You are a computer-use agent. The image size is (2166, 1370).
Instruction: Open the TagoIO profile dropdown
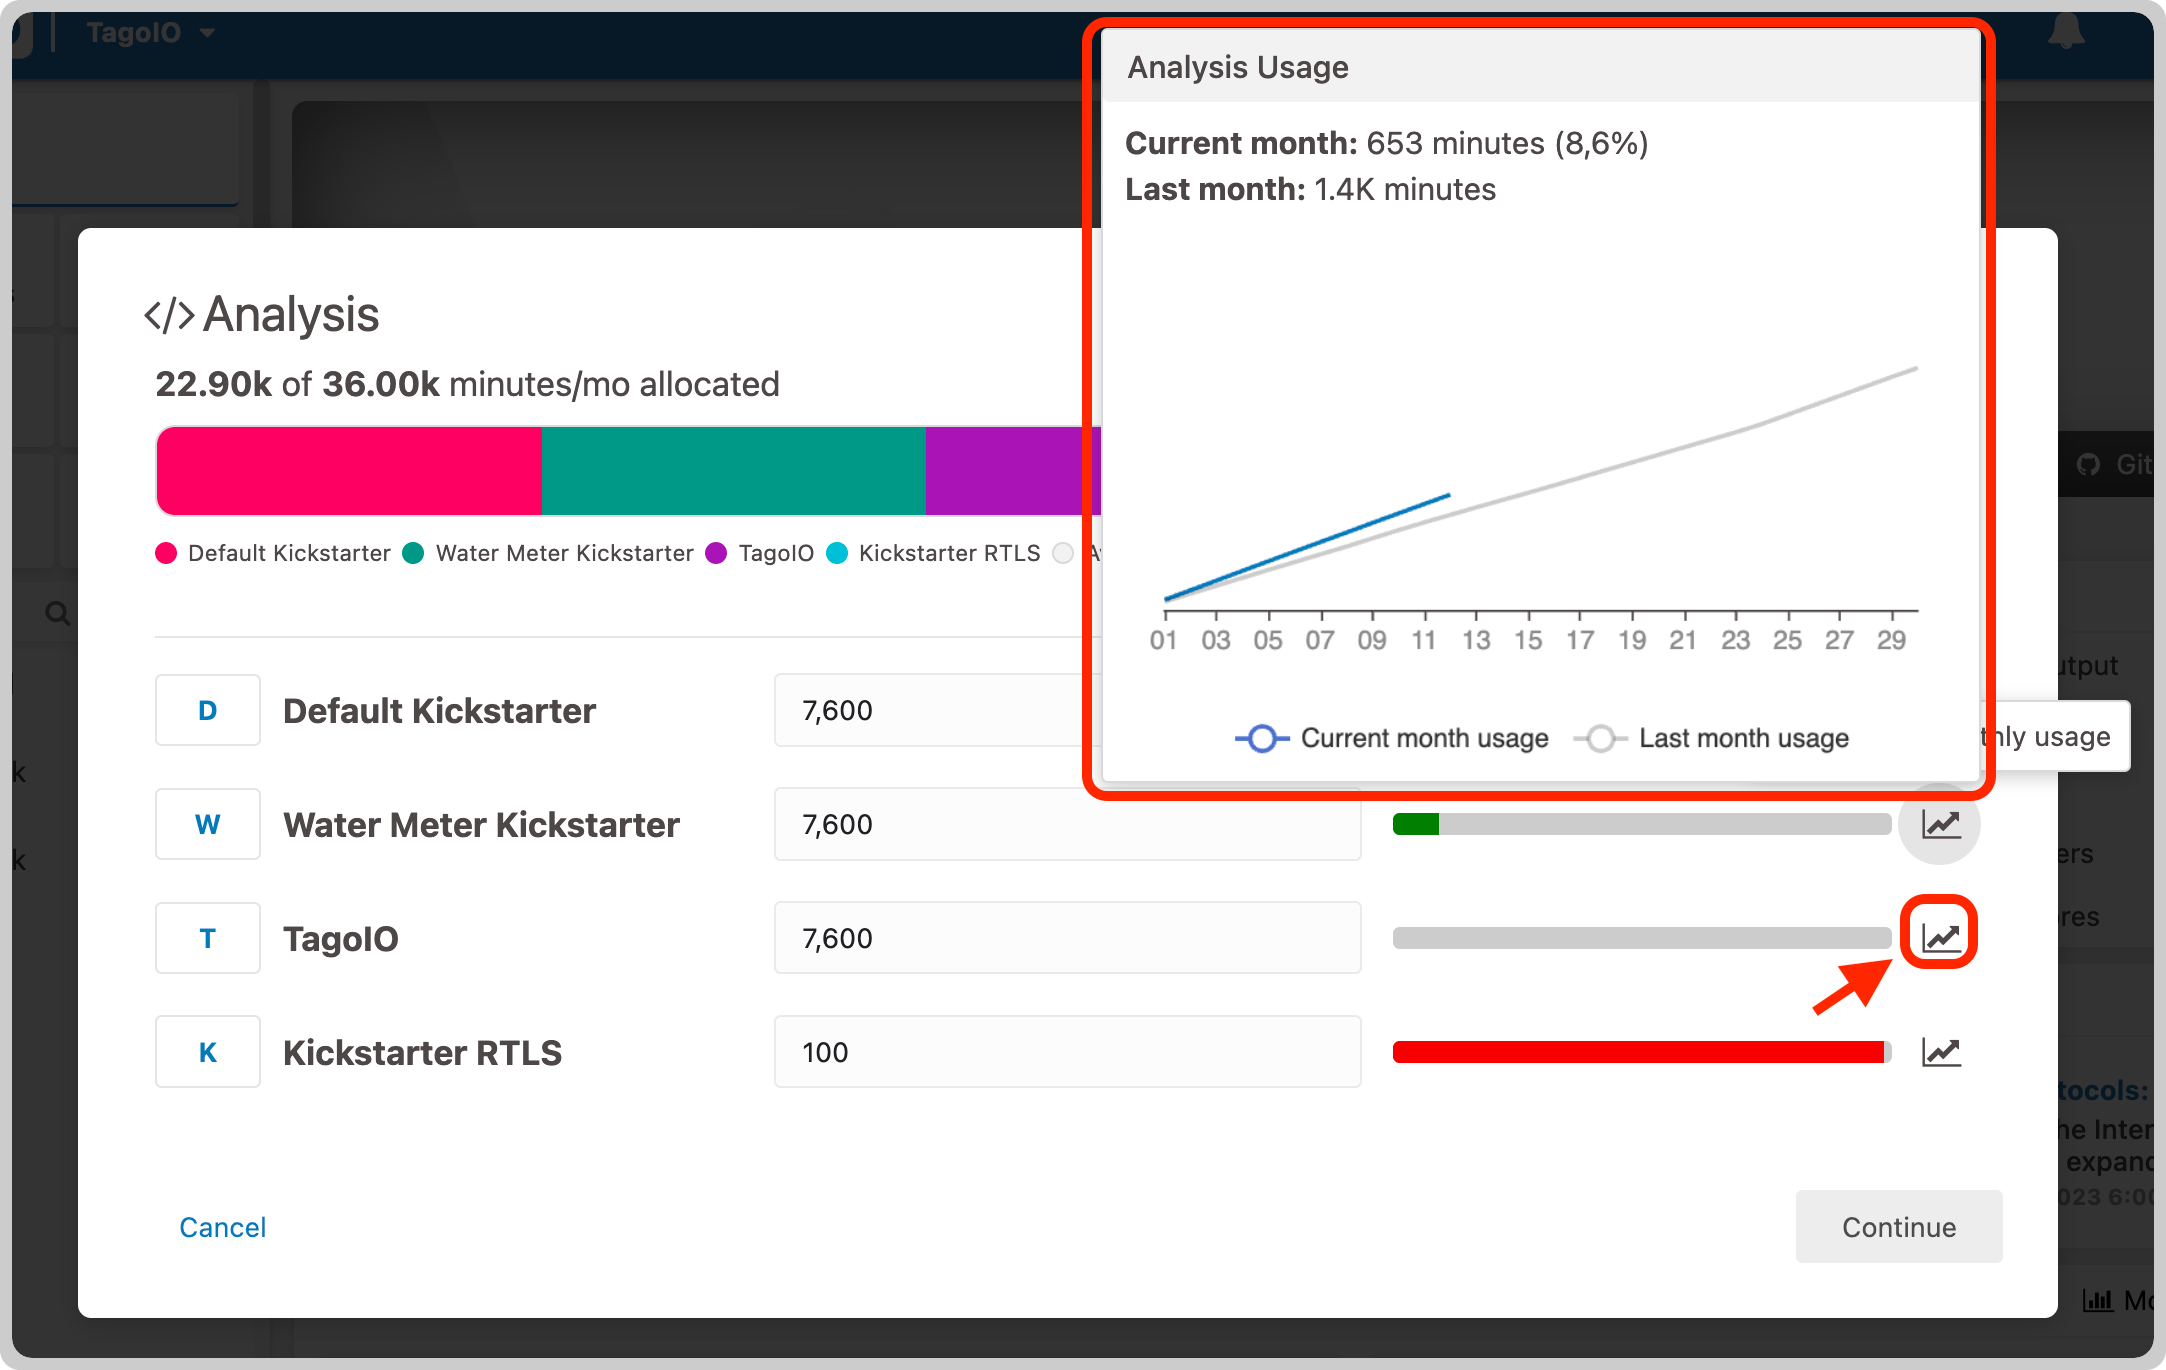coord(150,33)
